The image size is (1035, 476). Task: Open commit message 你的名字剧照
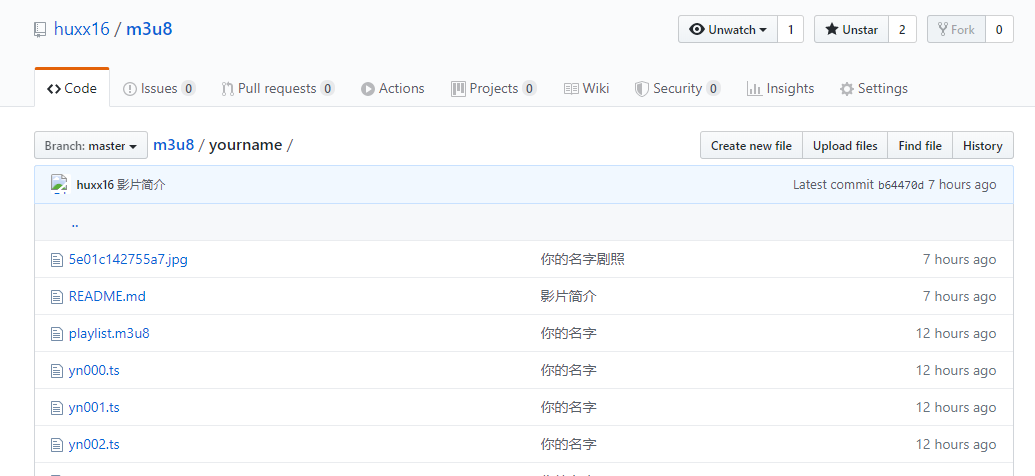(582, 259)
